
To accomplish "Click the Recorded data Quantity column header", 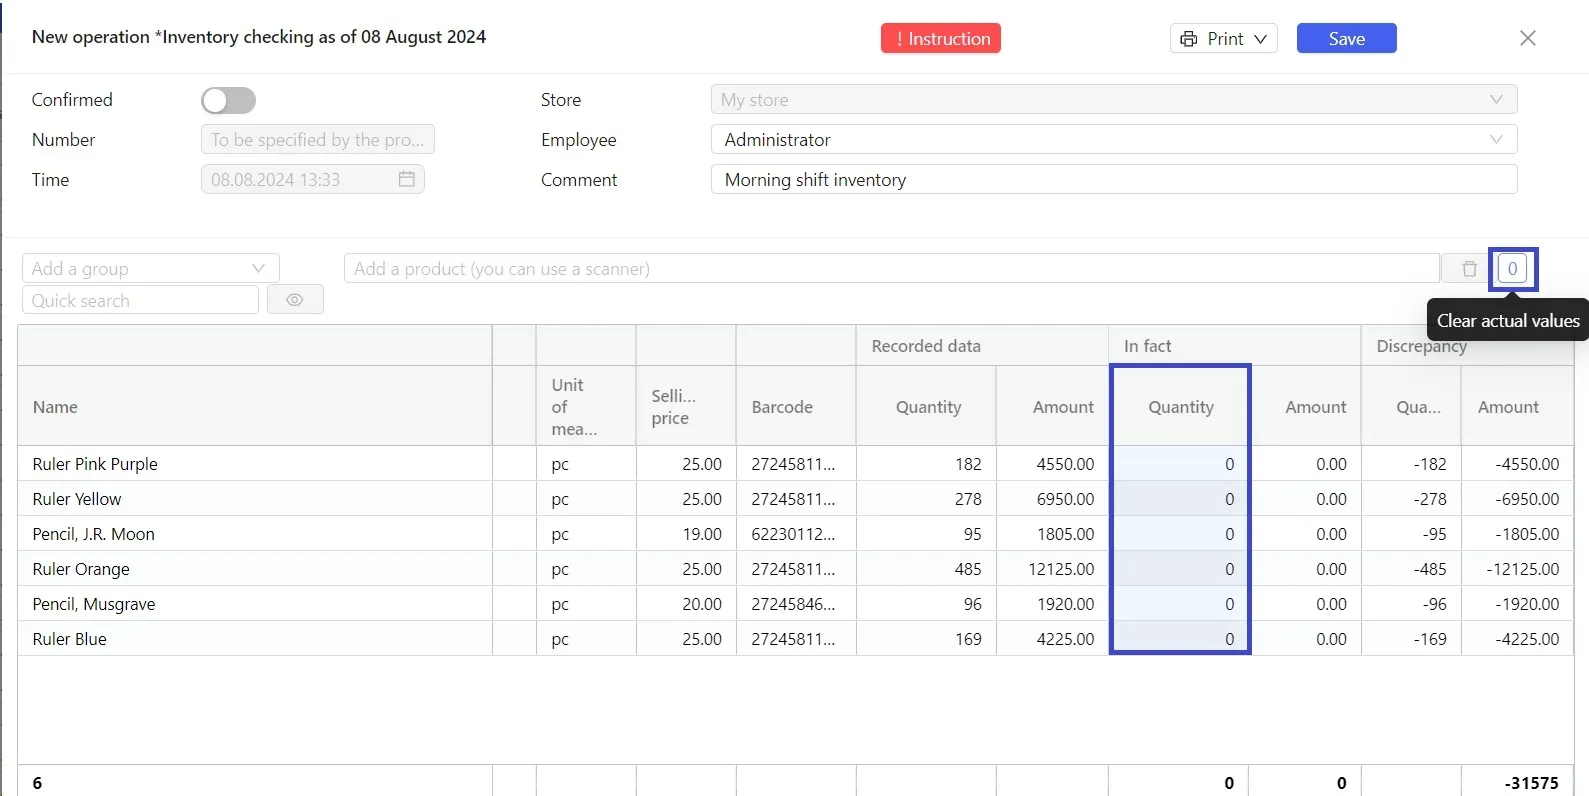I will [x=928, y=407].
